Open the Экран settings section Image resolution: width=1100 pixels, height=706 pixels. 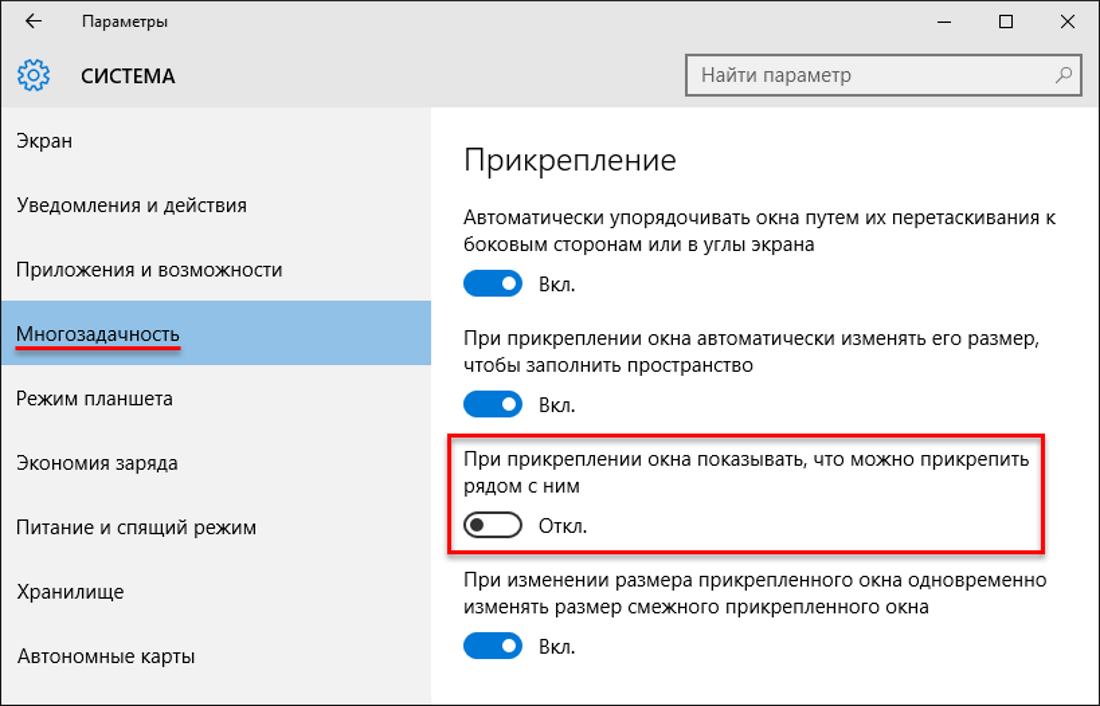(x=45, y=141)
